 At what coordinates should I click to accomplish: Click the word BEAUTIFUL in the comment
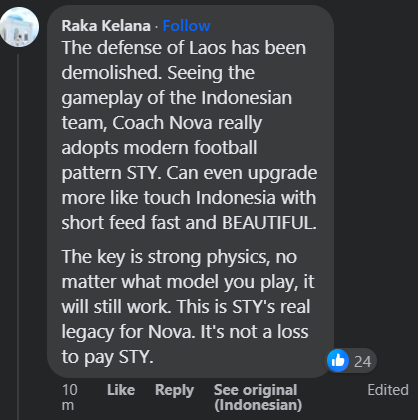269,222
